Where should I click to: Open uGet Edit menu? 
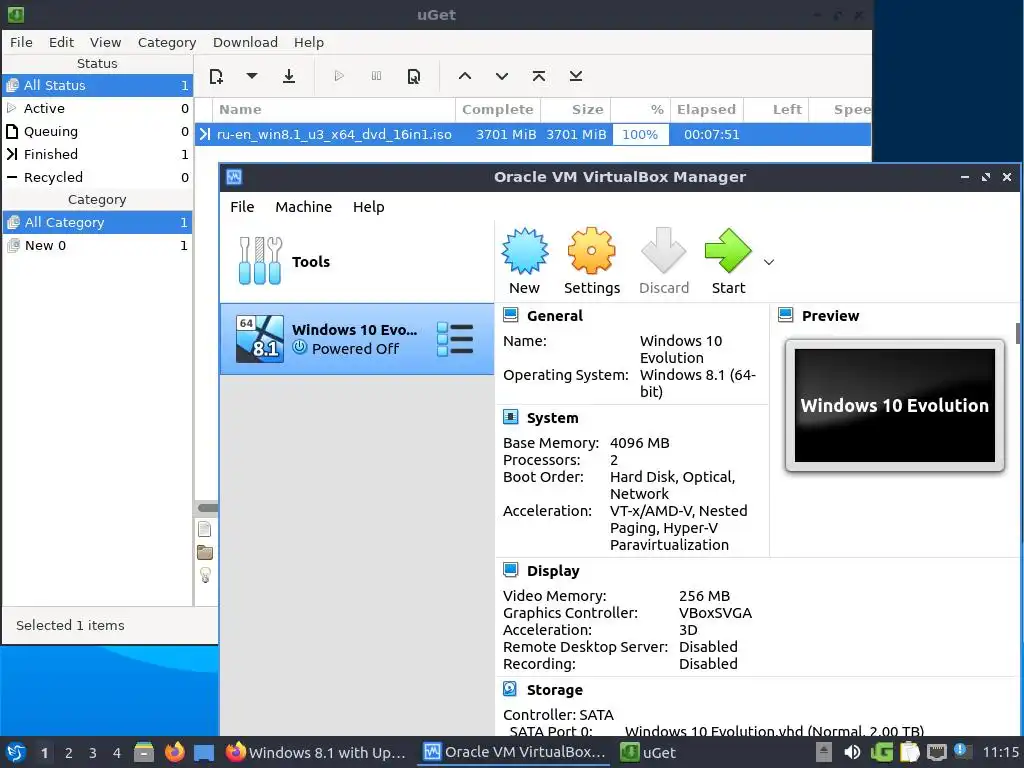(61, 42)
